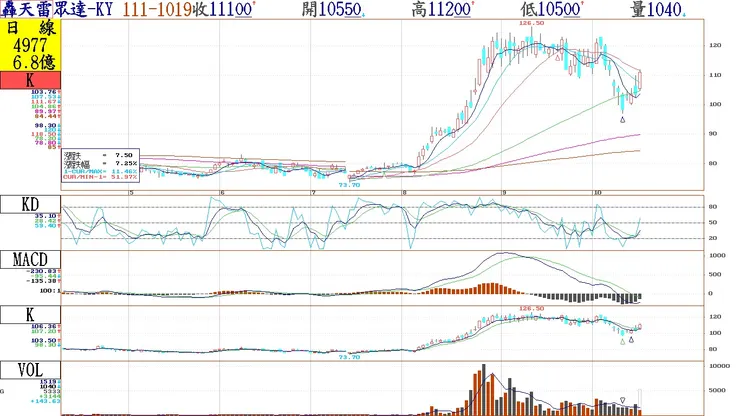The image size is (740, 416).
Task: Click the white K label below MACD
Action: pos(30,314)
